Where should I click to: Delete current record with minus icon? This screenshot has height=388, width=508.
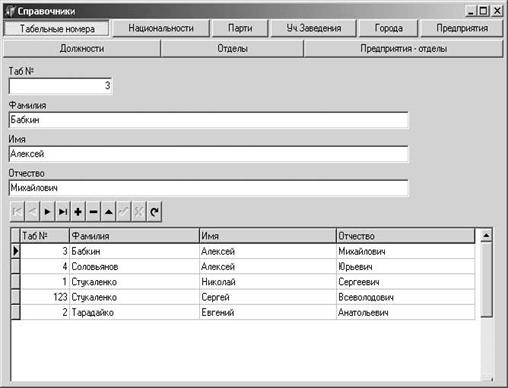tap(93, 212)
